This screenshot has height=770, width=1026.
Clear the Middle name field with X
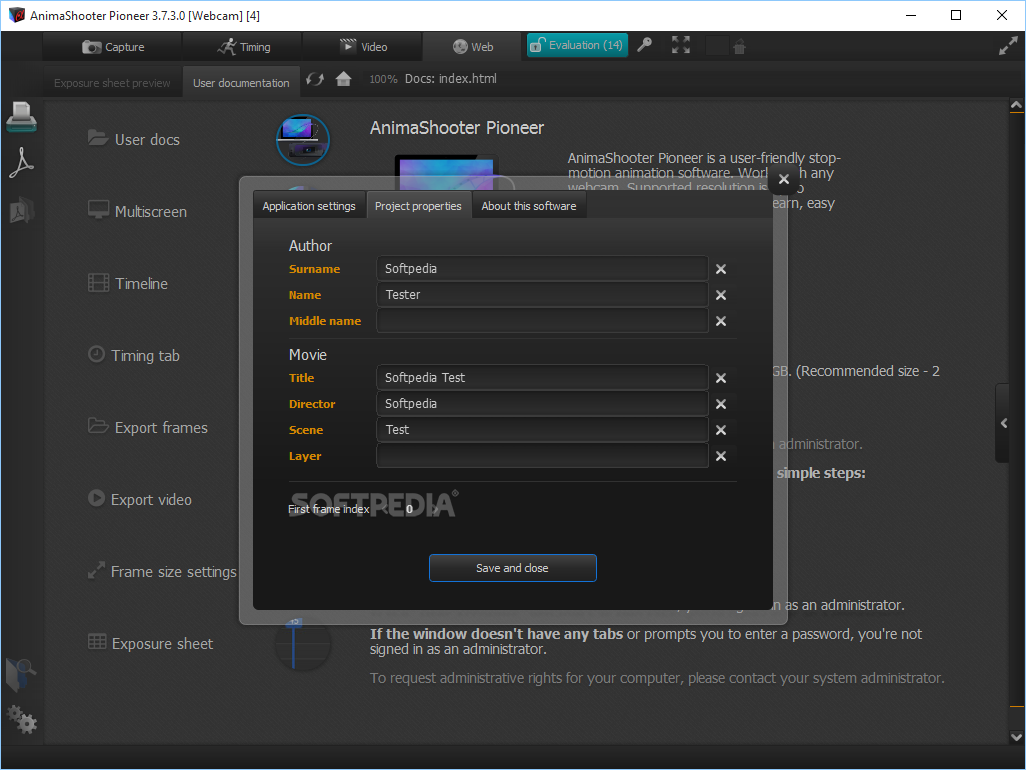click(720, 321)
